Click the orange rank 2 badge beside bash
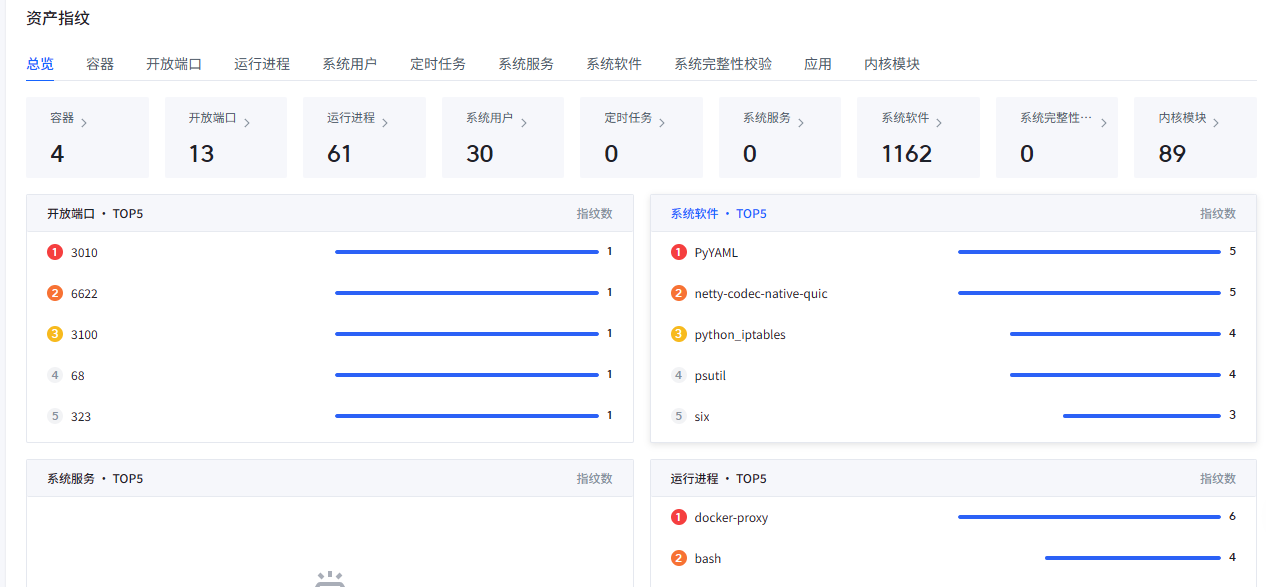The width and height of the screenshot is (1266, 587). pos(678,558)
